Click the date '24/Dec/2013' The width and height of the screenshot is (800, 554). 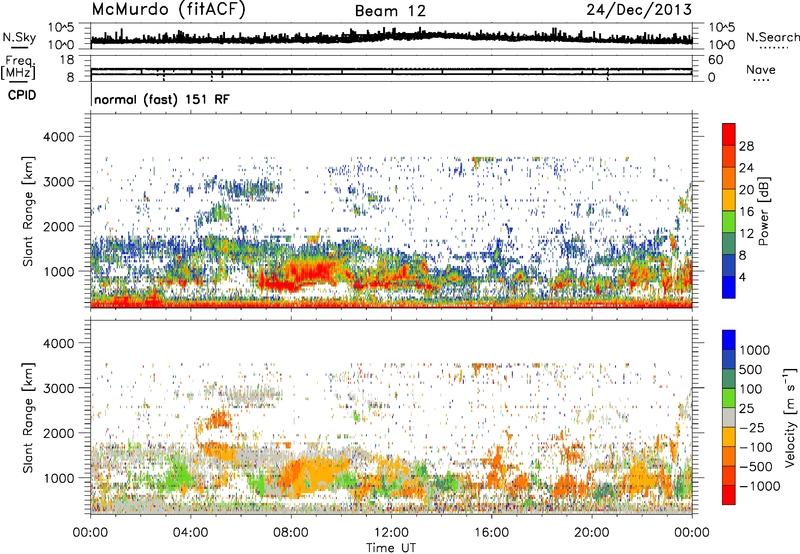pos(639,9)
